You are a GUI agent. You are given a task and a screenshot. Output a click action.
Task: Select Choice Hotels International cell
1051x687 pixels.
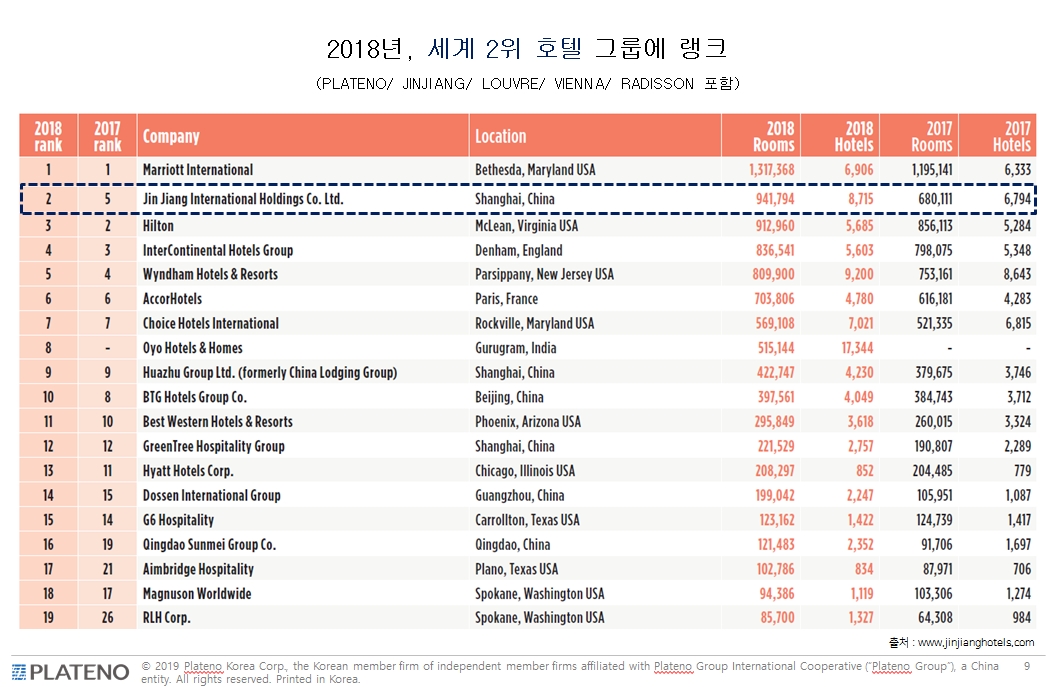pyautogui.click(x=210, y=324)
